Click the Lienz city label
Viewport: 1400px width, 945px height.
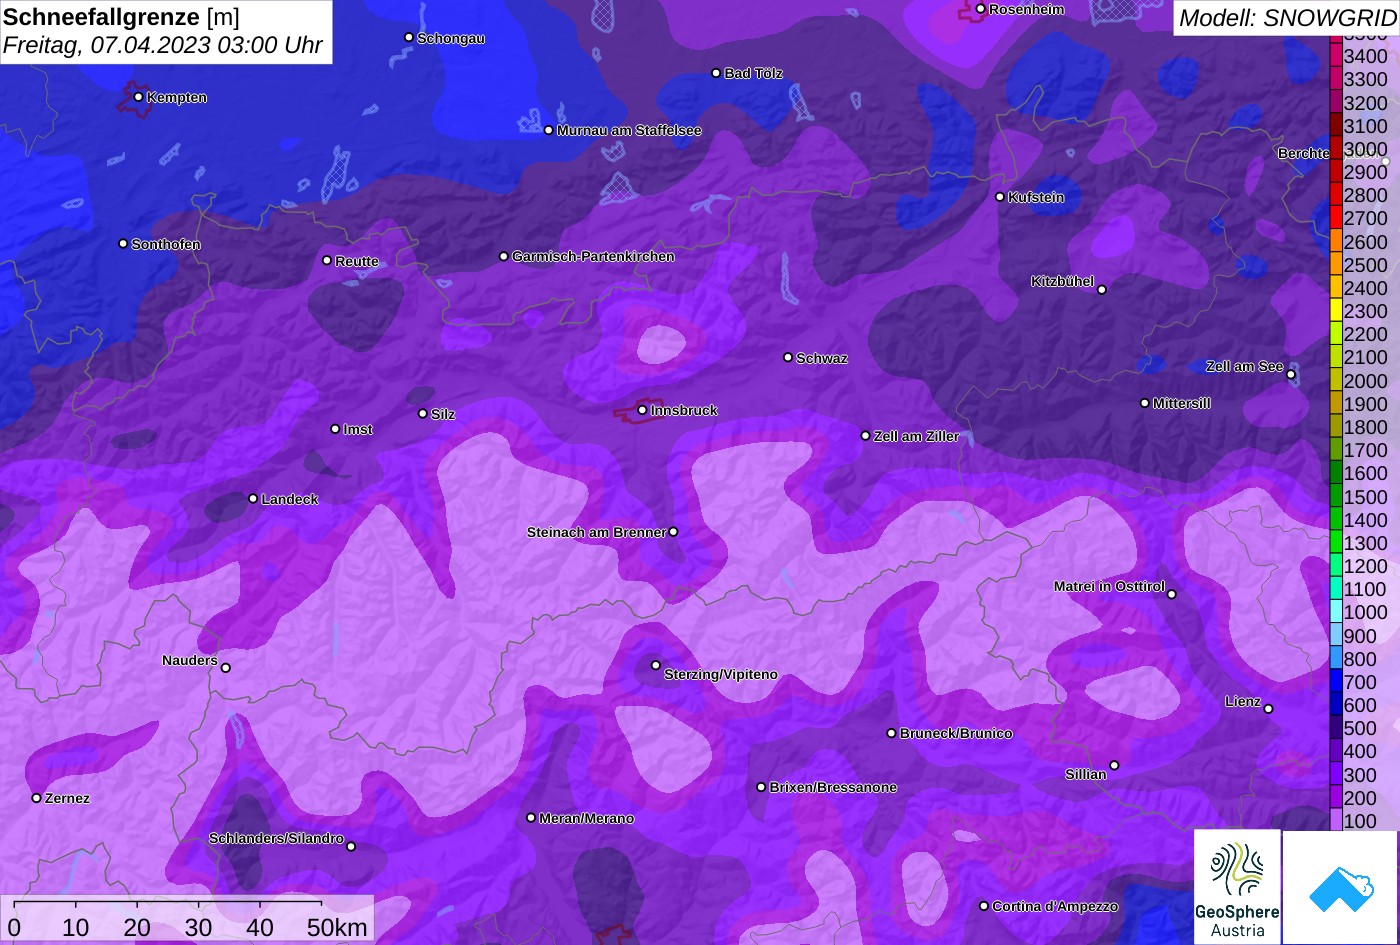click(x=1243, y=701)
